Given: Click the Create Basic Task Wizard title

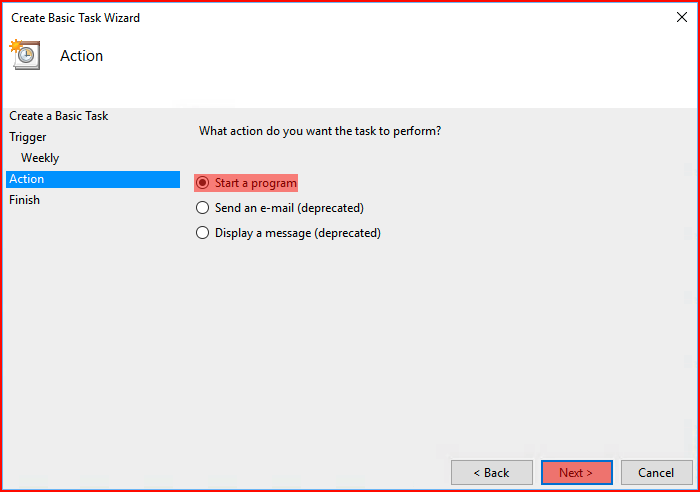Looking at the screenshot, I should pos(75,18).
